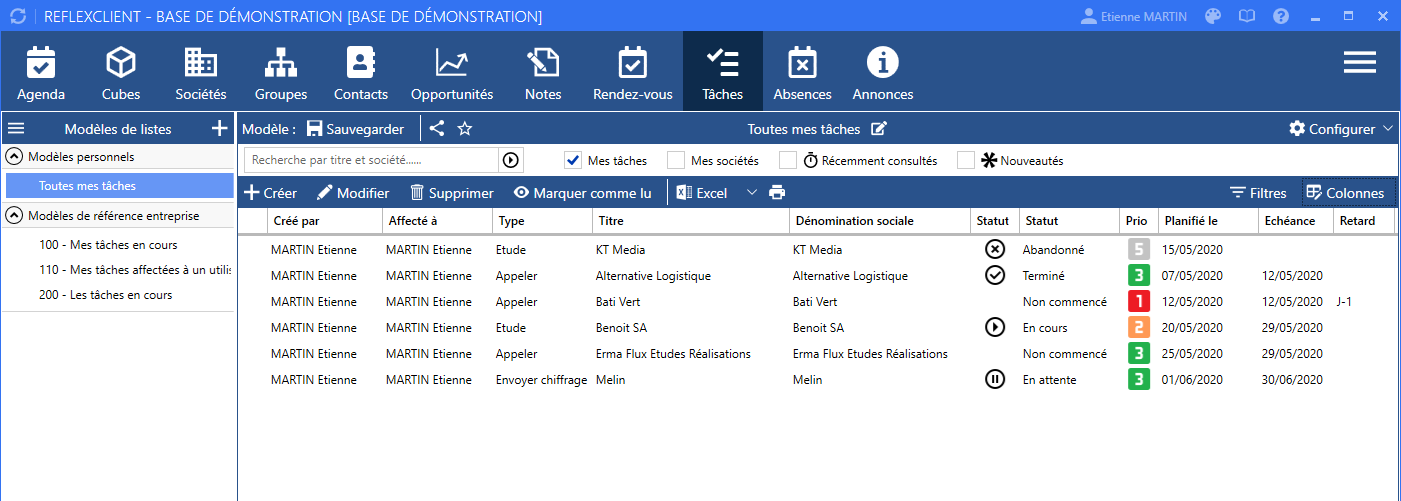
Task: Click the completed status icon for Alternative Logistique
Action: coord(995,275)
